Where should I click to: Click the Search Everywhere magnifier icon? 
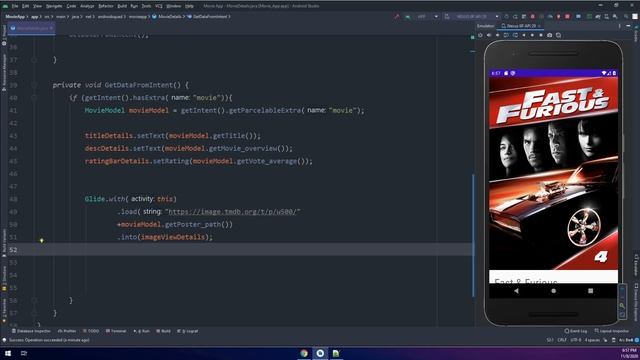pos(626,17)
